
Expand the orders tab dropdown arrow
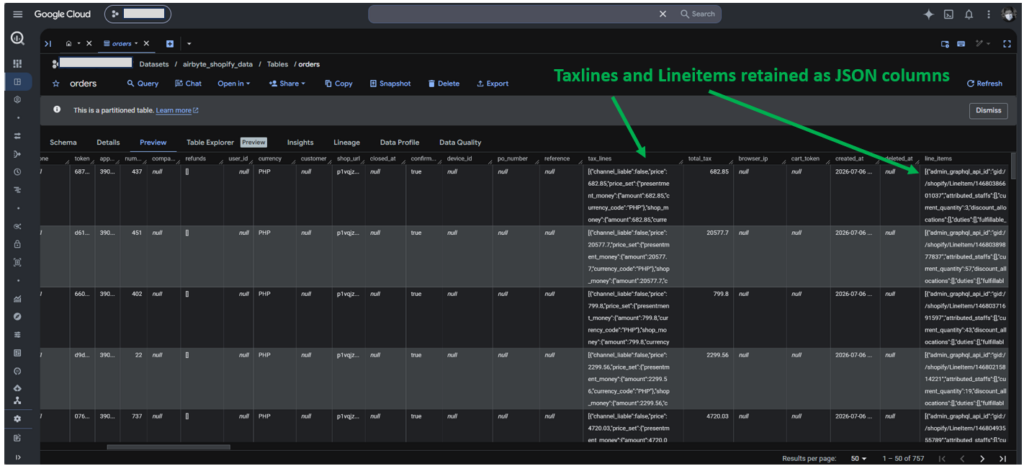tap(136, 44)
